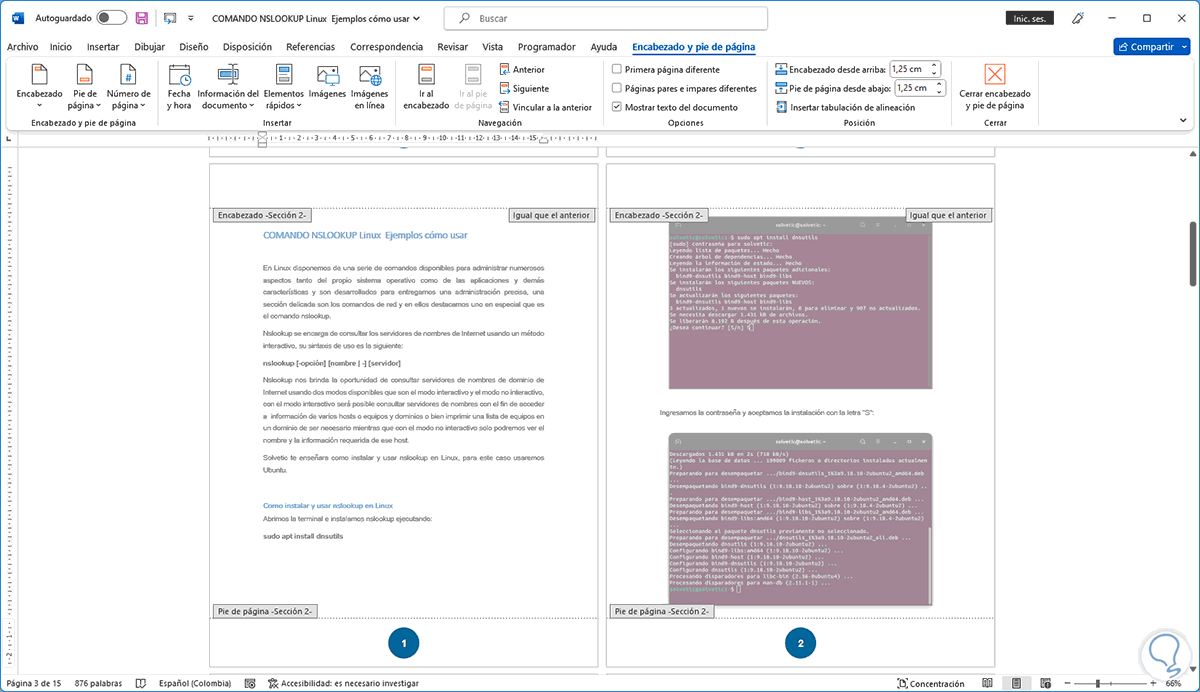
Task: Uncheck Mostrar texto del documento
Action: [616, 107]
